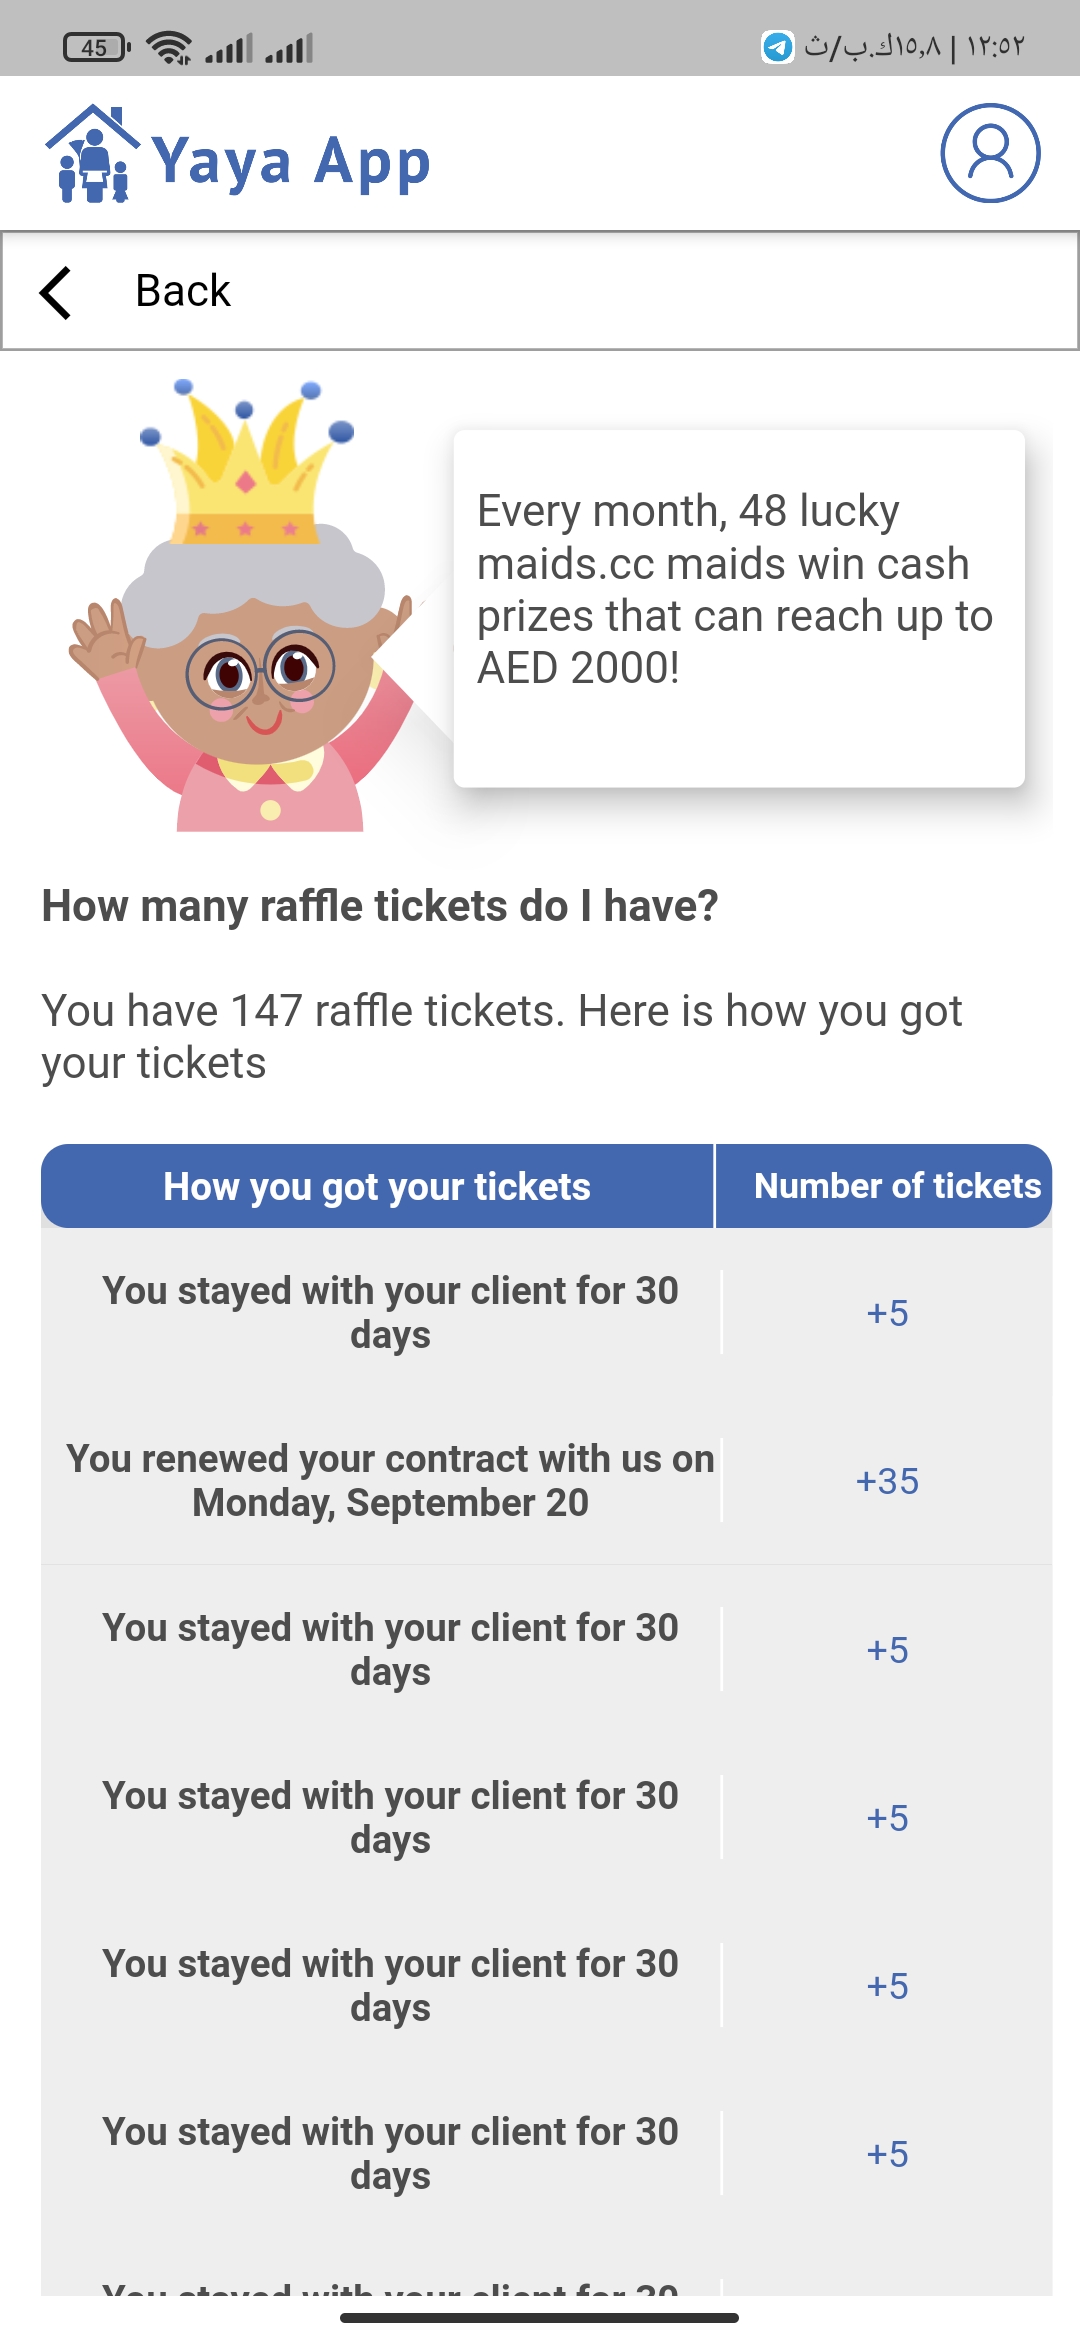Screen dimensions: 1080x2340
Task: Tap the Yaya App title text
Action: click(291, 161)
